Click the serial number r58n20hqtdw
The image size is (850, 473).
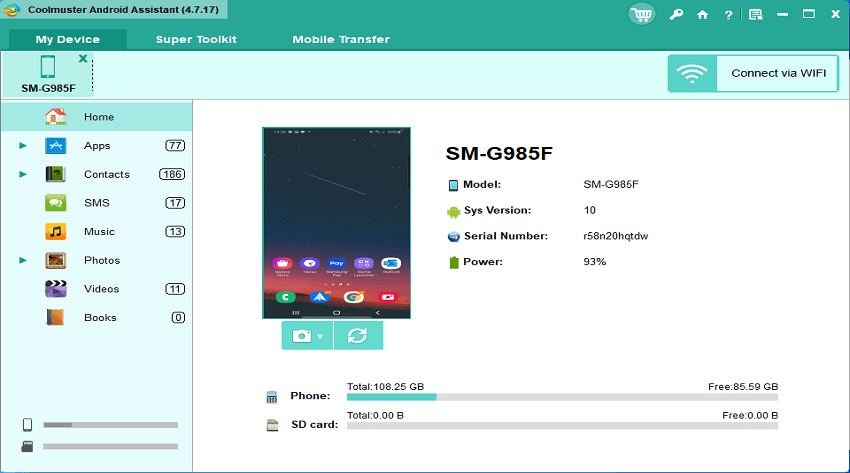pos(615,236)
